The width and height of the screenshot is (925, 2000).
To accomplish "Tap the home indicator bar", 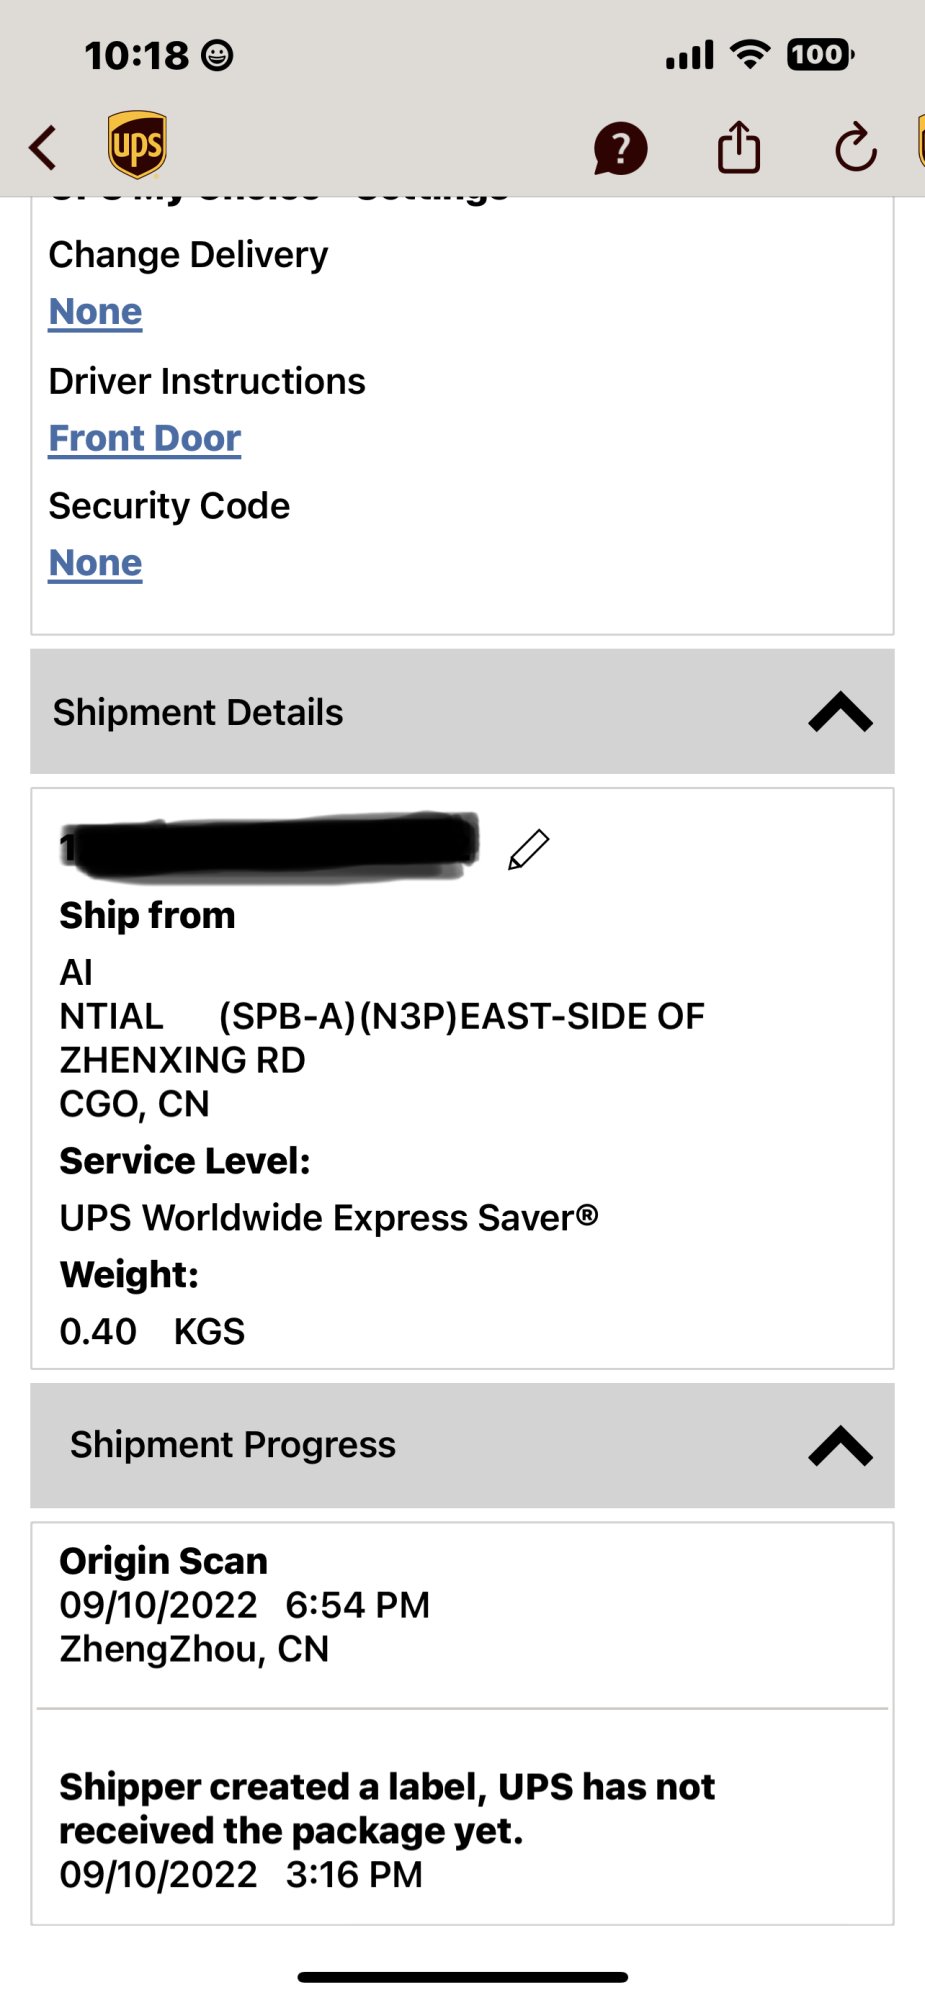I will click(462, 1977).
